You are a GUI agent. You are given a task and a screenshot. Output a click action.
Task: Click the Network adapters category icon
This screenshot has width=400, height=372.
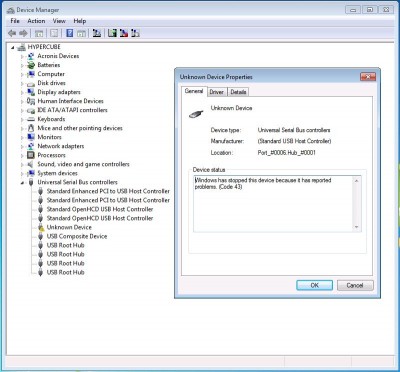point(31,146)
